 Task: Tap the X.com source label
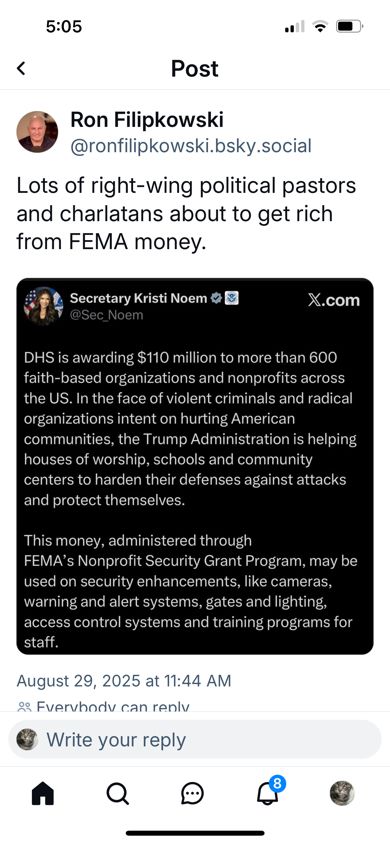[x=334, y=300]
